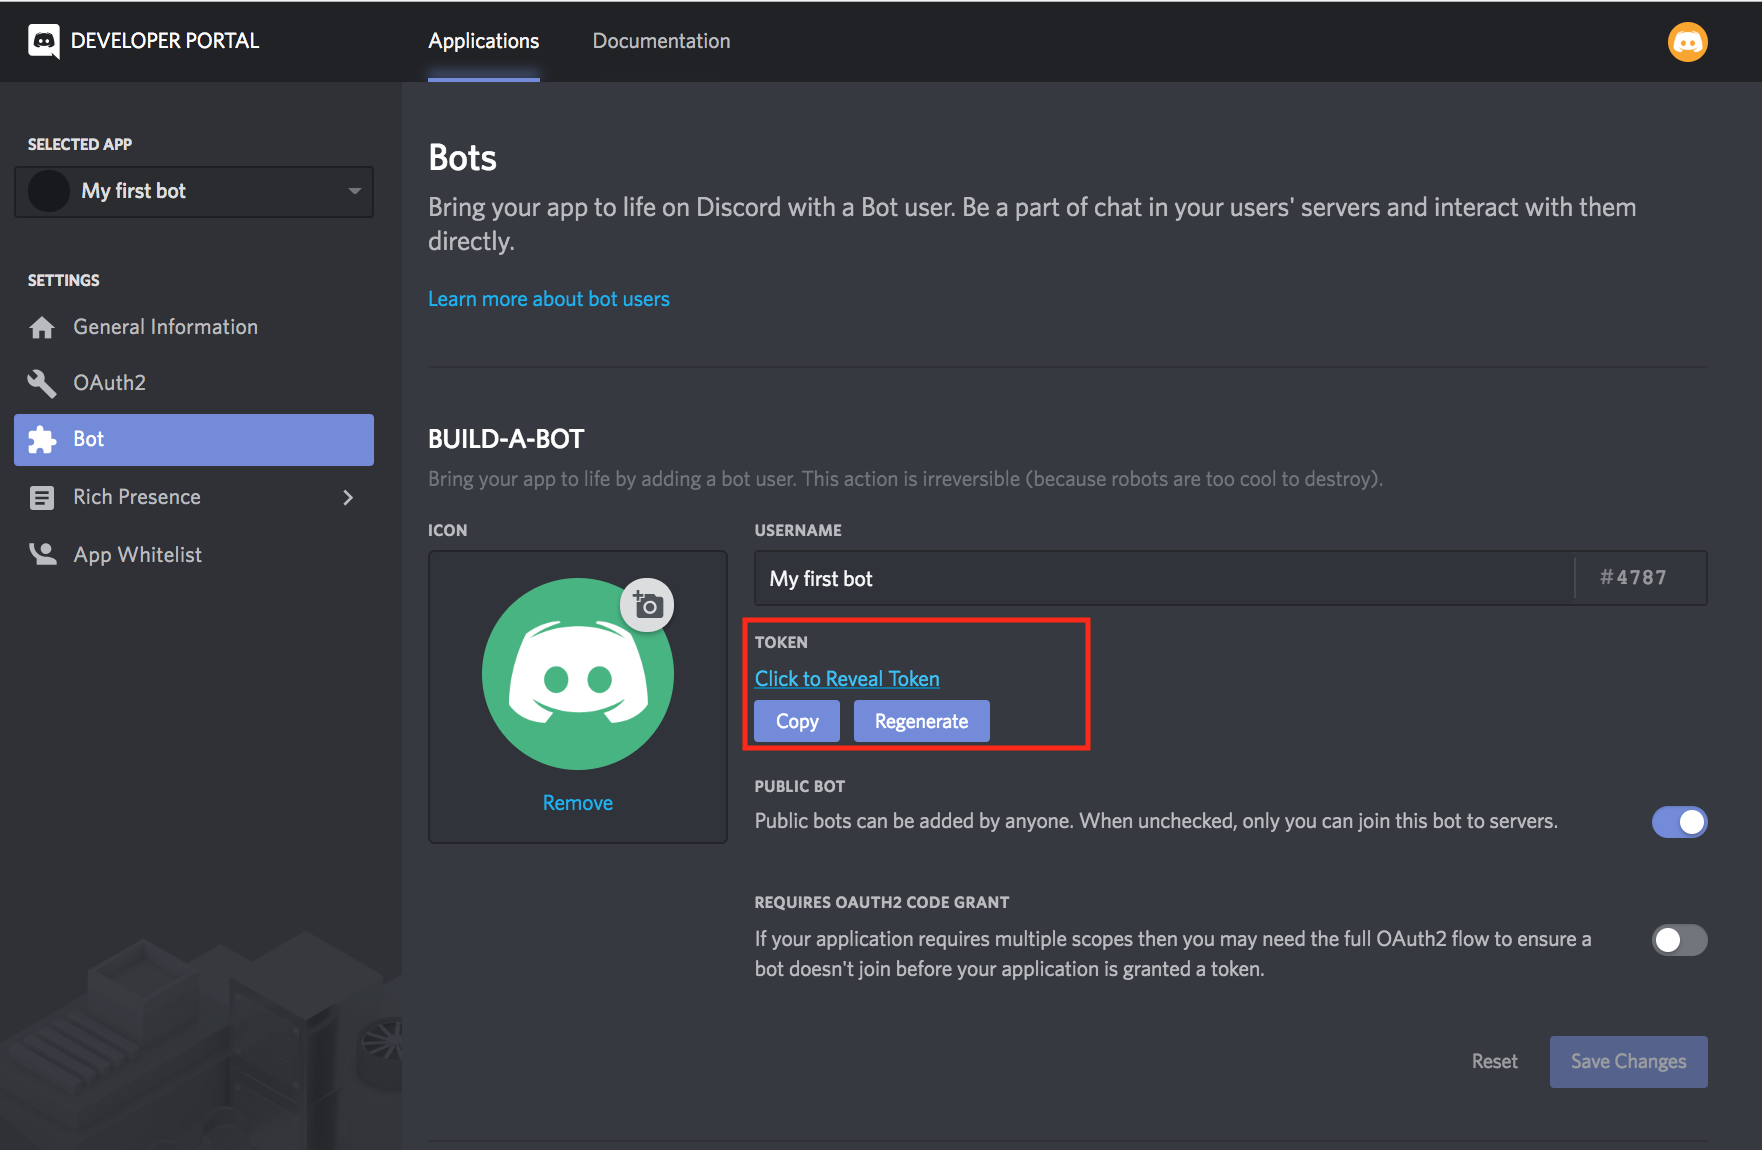Click the Bot puzzle piece icon

click(x=42, y=440)
